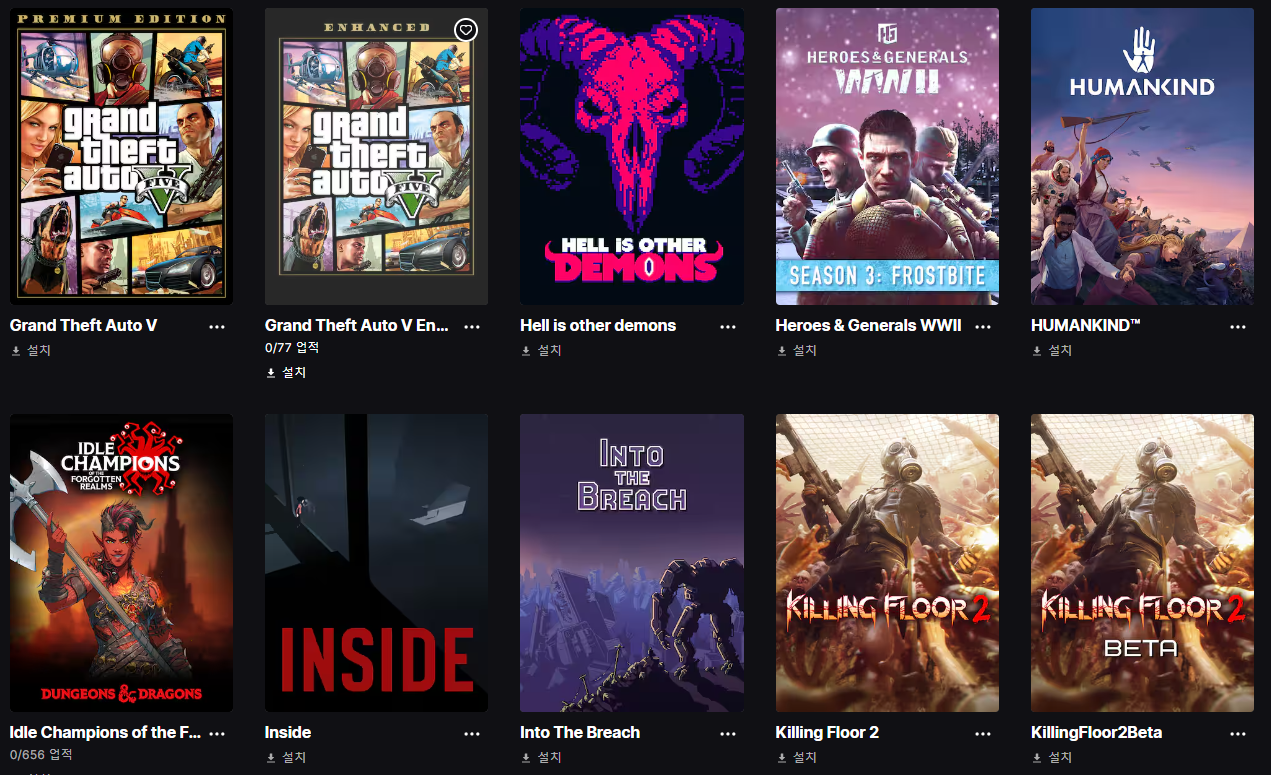Click the ellipsis icon for Grand Theft Auto V Enhanced
1271x775 pixels.
(472, 327)
